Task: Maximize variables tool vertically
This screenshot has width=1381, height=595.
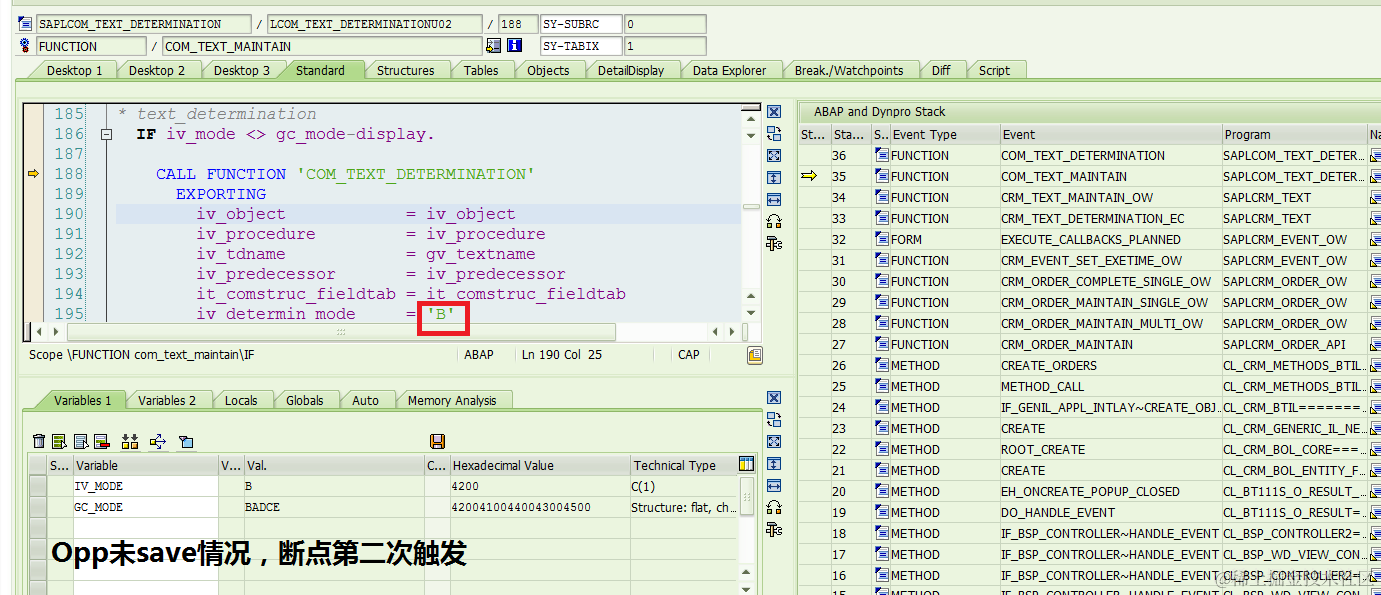Action: click(774, 464)
